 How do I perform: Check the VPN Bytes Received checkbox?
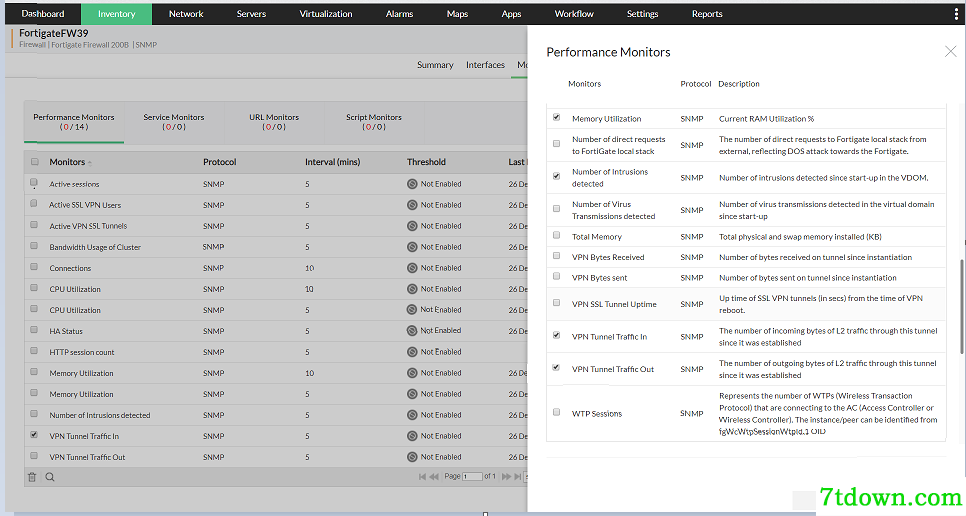tap(556, 256)
